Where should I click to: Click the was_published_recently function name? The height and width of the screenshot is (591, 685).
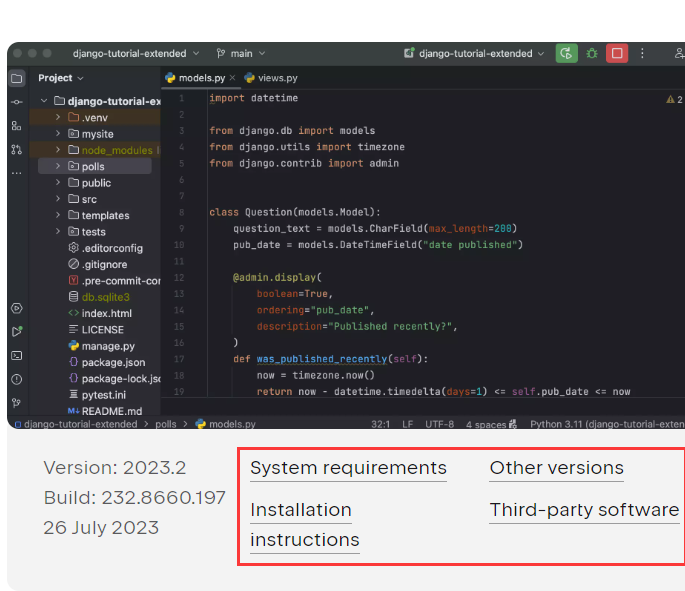coord(322,359)
